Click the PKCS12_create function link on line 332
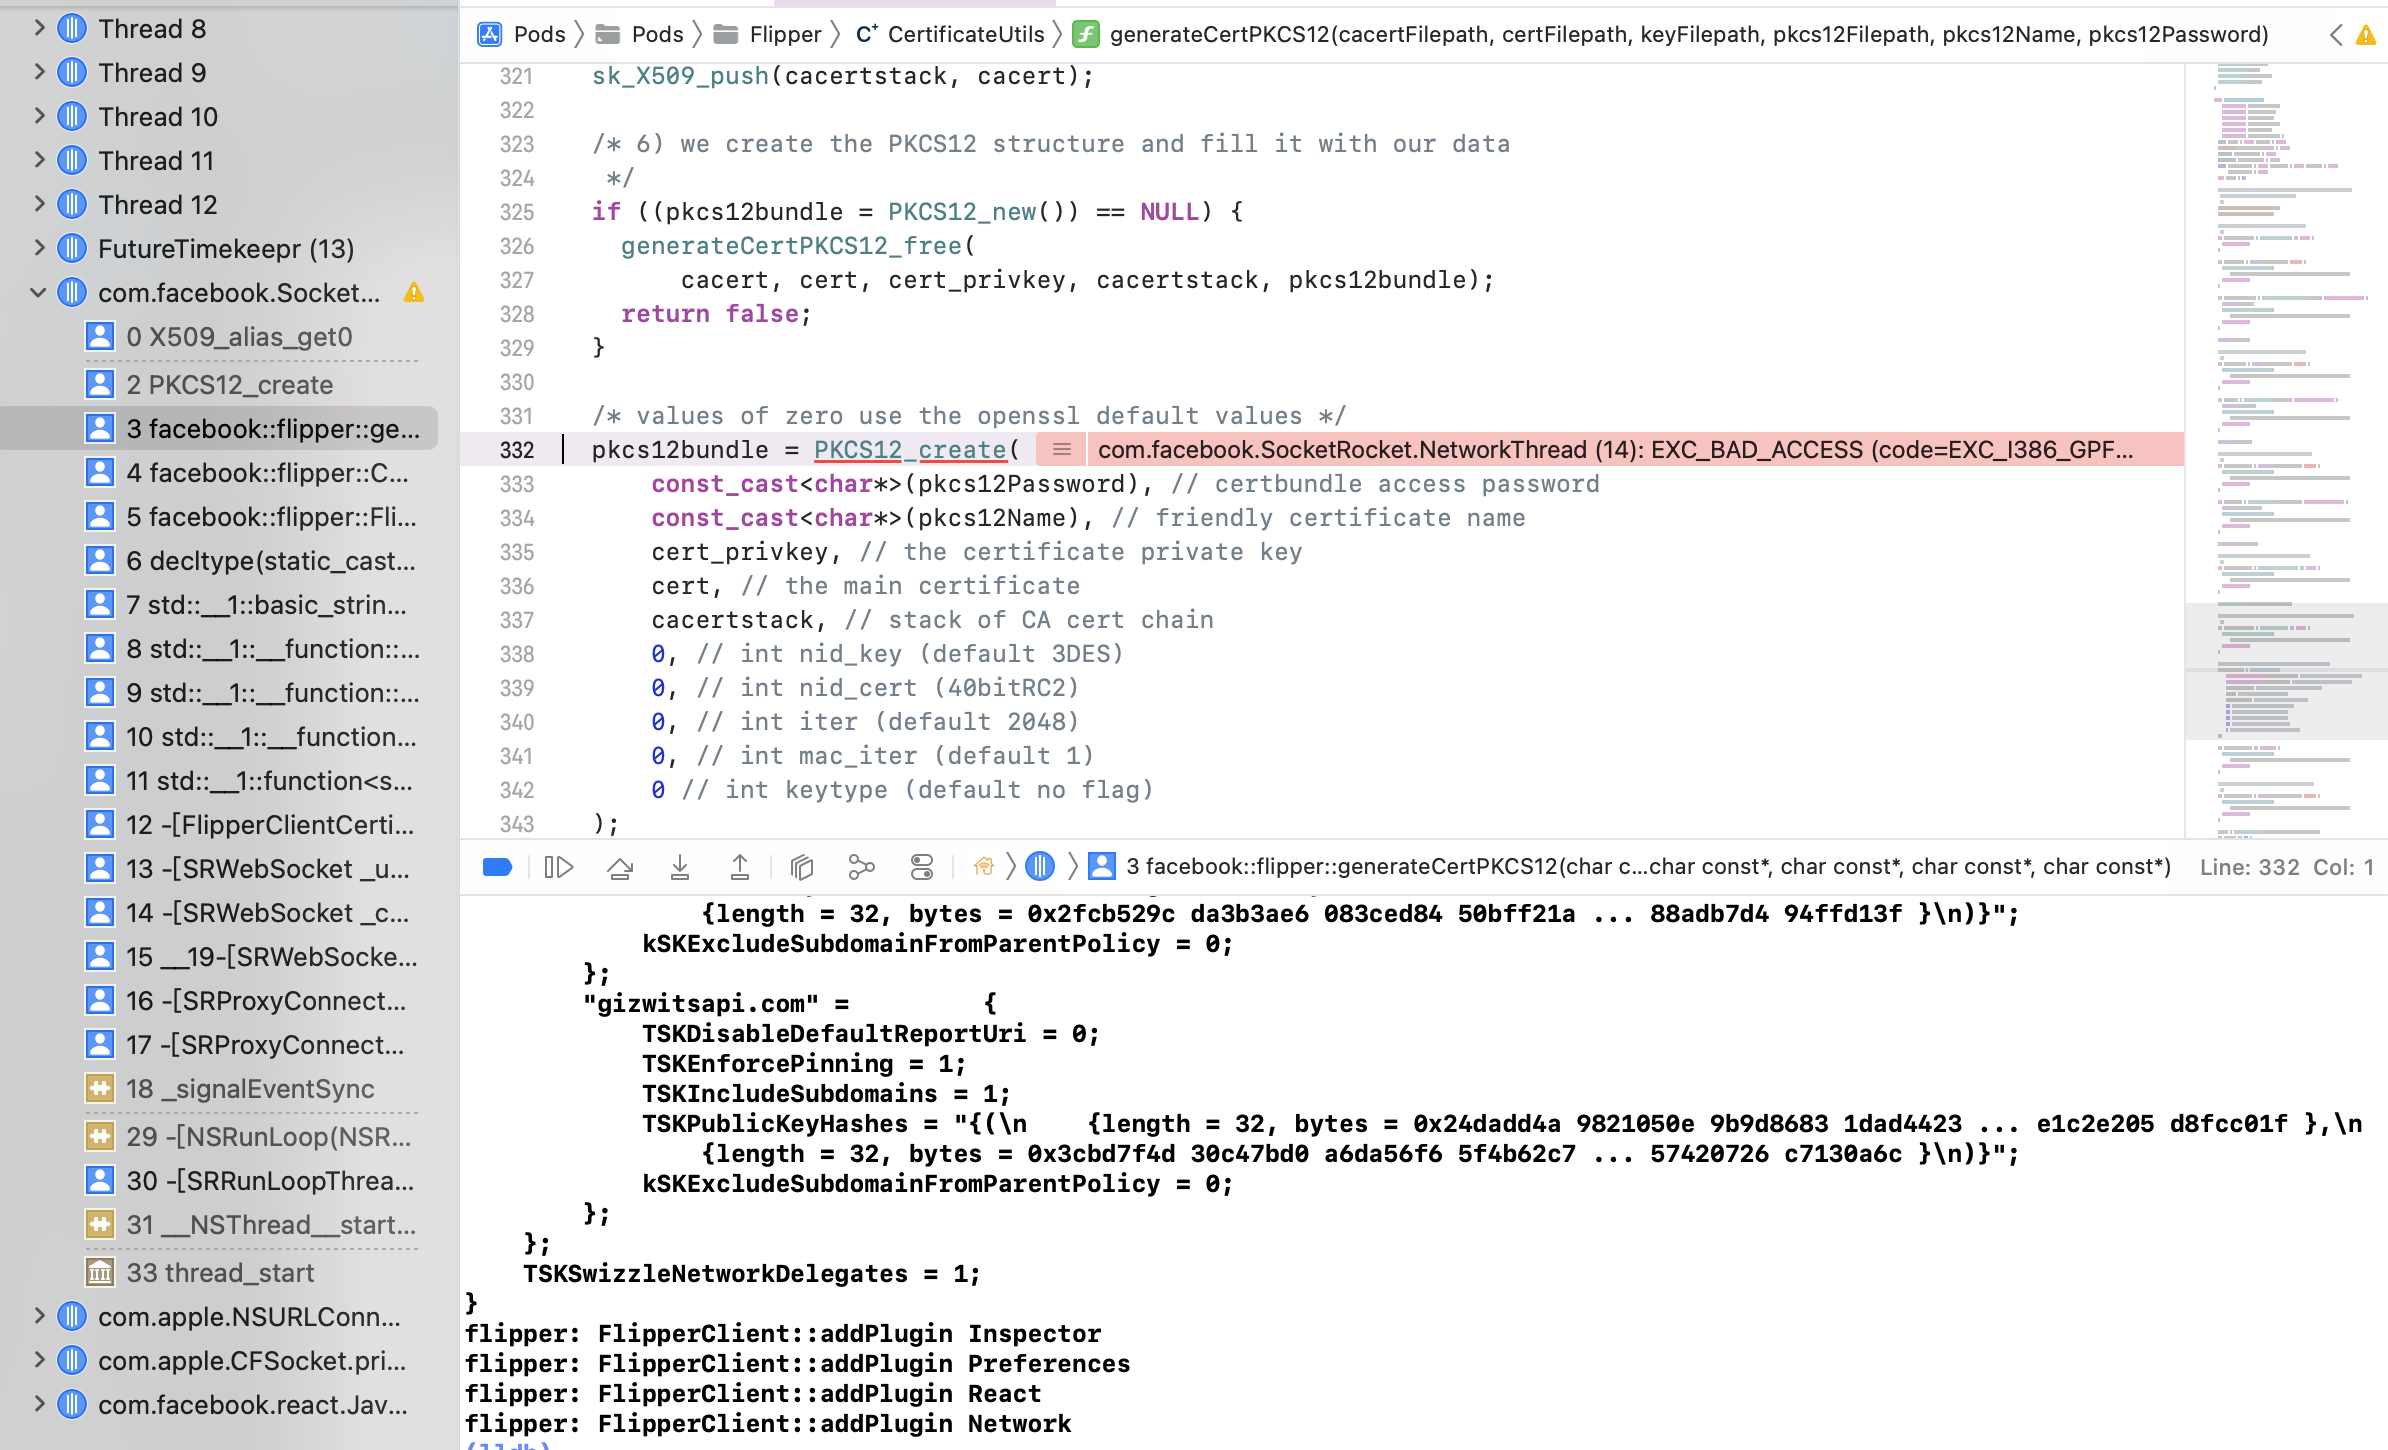This screenshot has width=2388, height=1450. click(x=908, y=450)
